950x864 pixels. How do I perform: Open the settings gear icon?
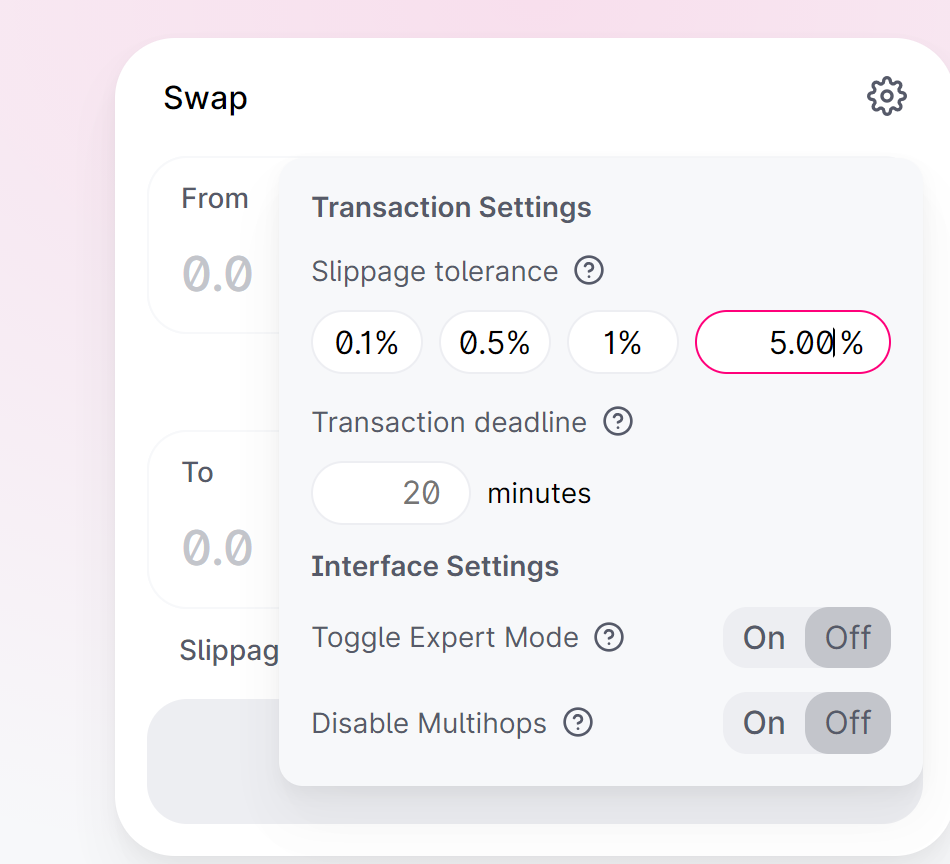(x=886, y=96)
